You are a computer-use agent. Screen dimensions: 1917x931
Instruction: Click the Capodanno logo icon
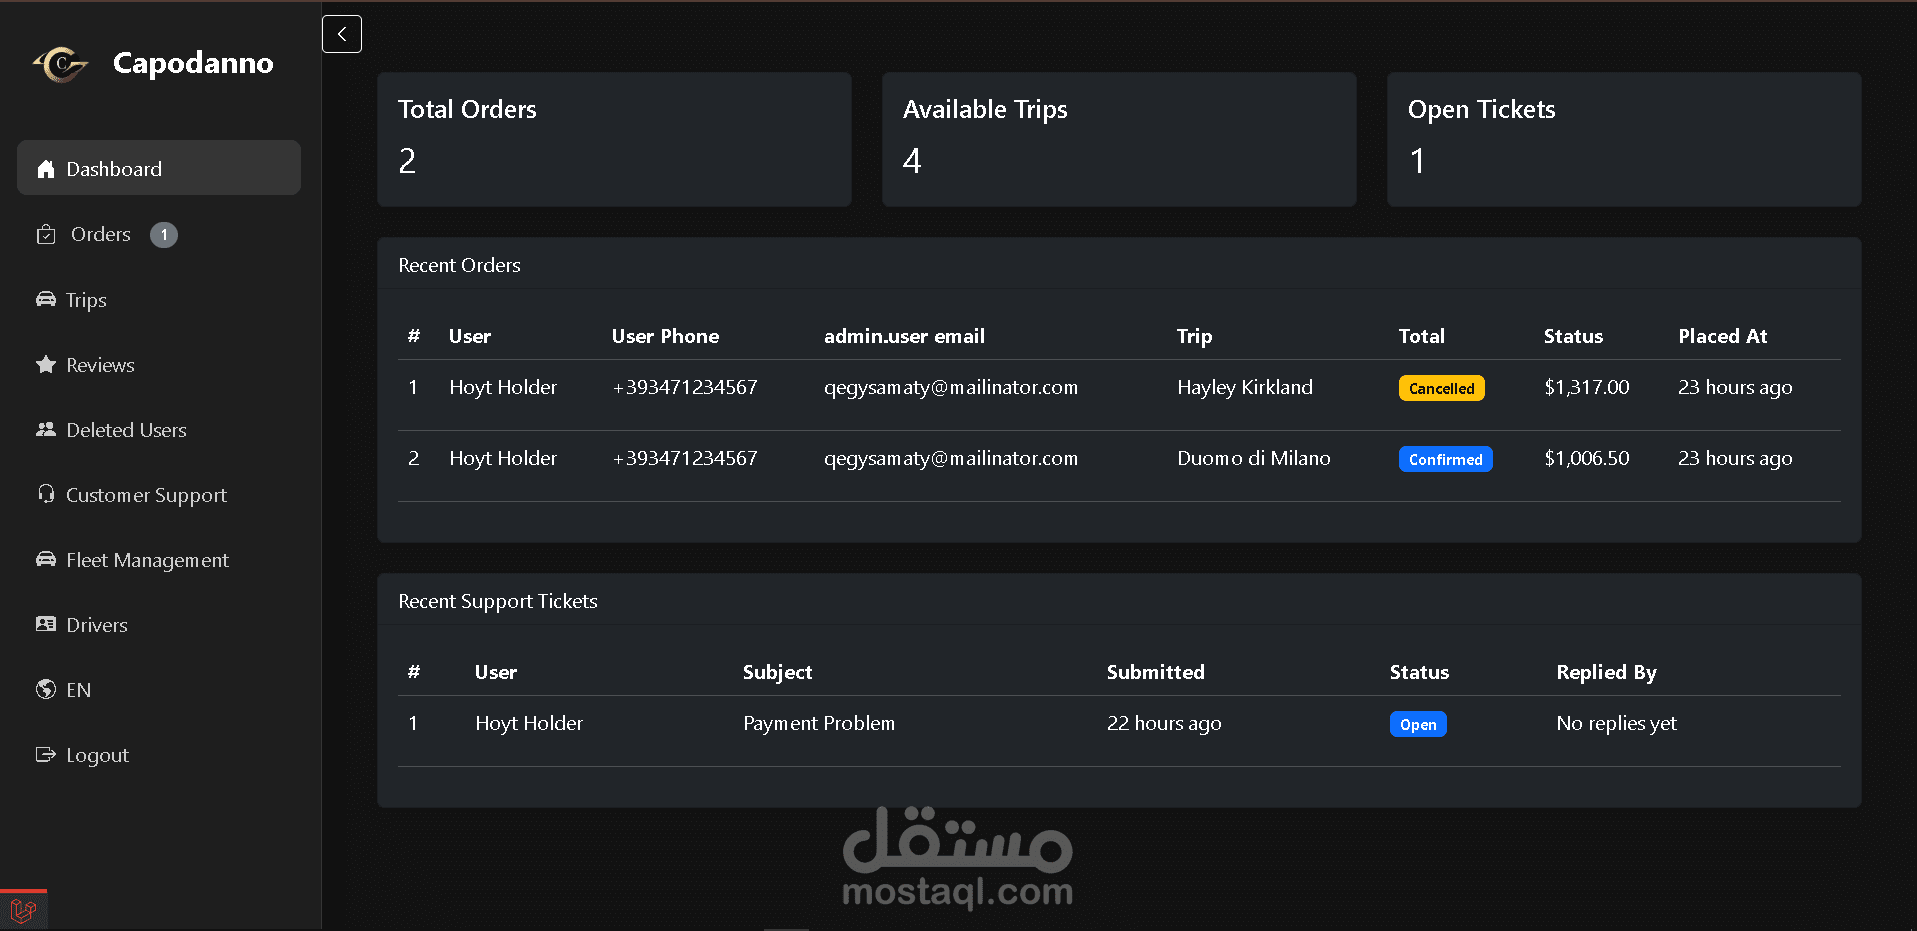61,64
